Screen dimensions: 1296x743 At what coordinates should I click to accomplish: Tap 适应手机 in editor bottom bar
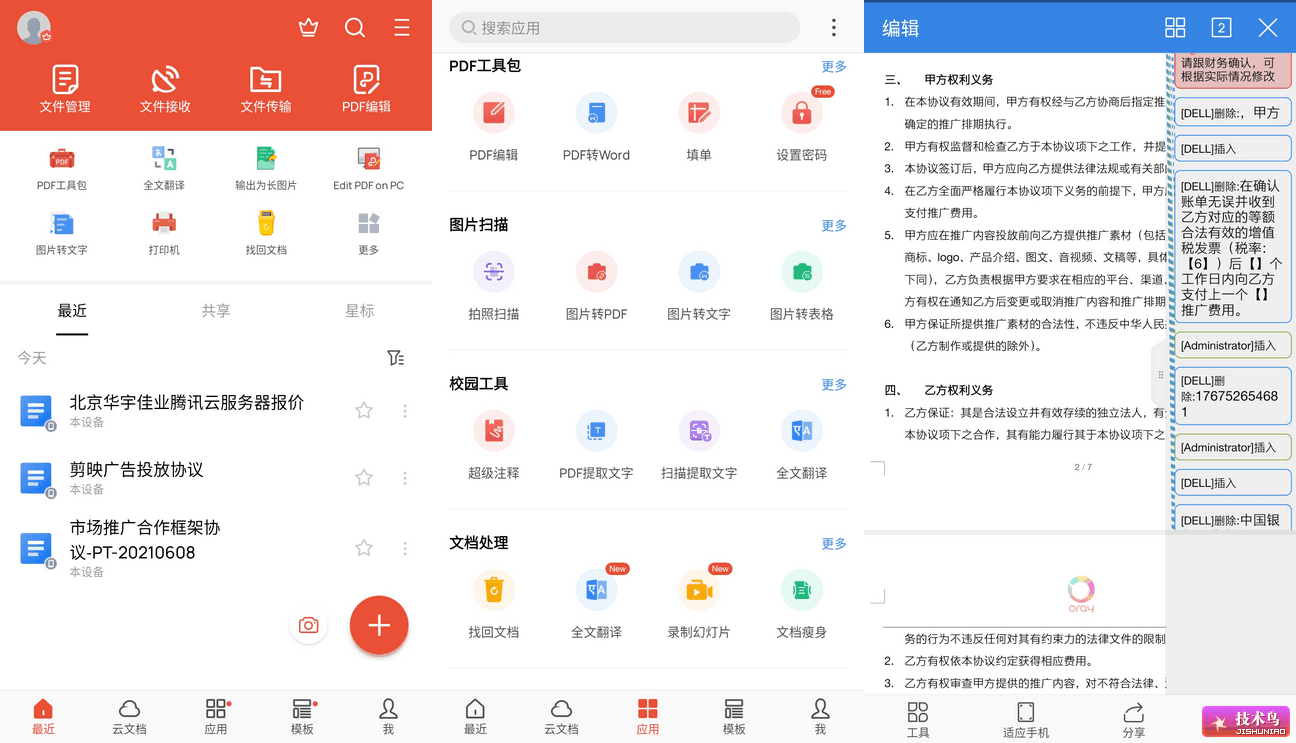(1026, 720)
